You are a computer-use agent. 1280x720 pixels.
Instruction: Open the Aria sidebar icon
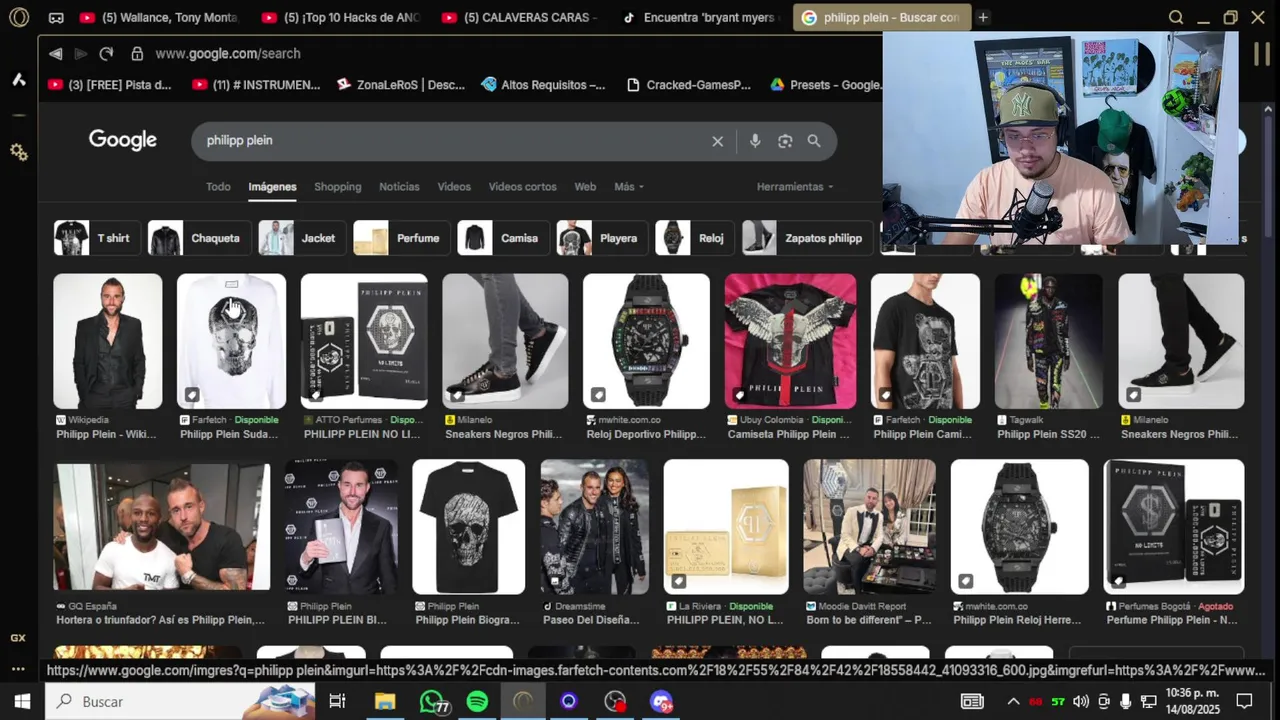click(x=18, y=79)
